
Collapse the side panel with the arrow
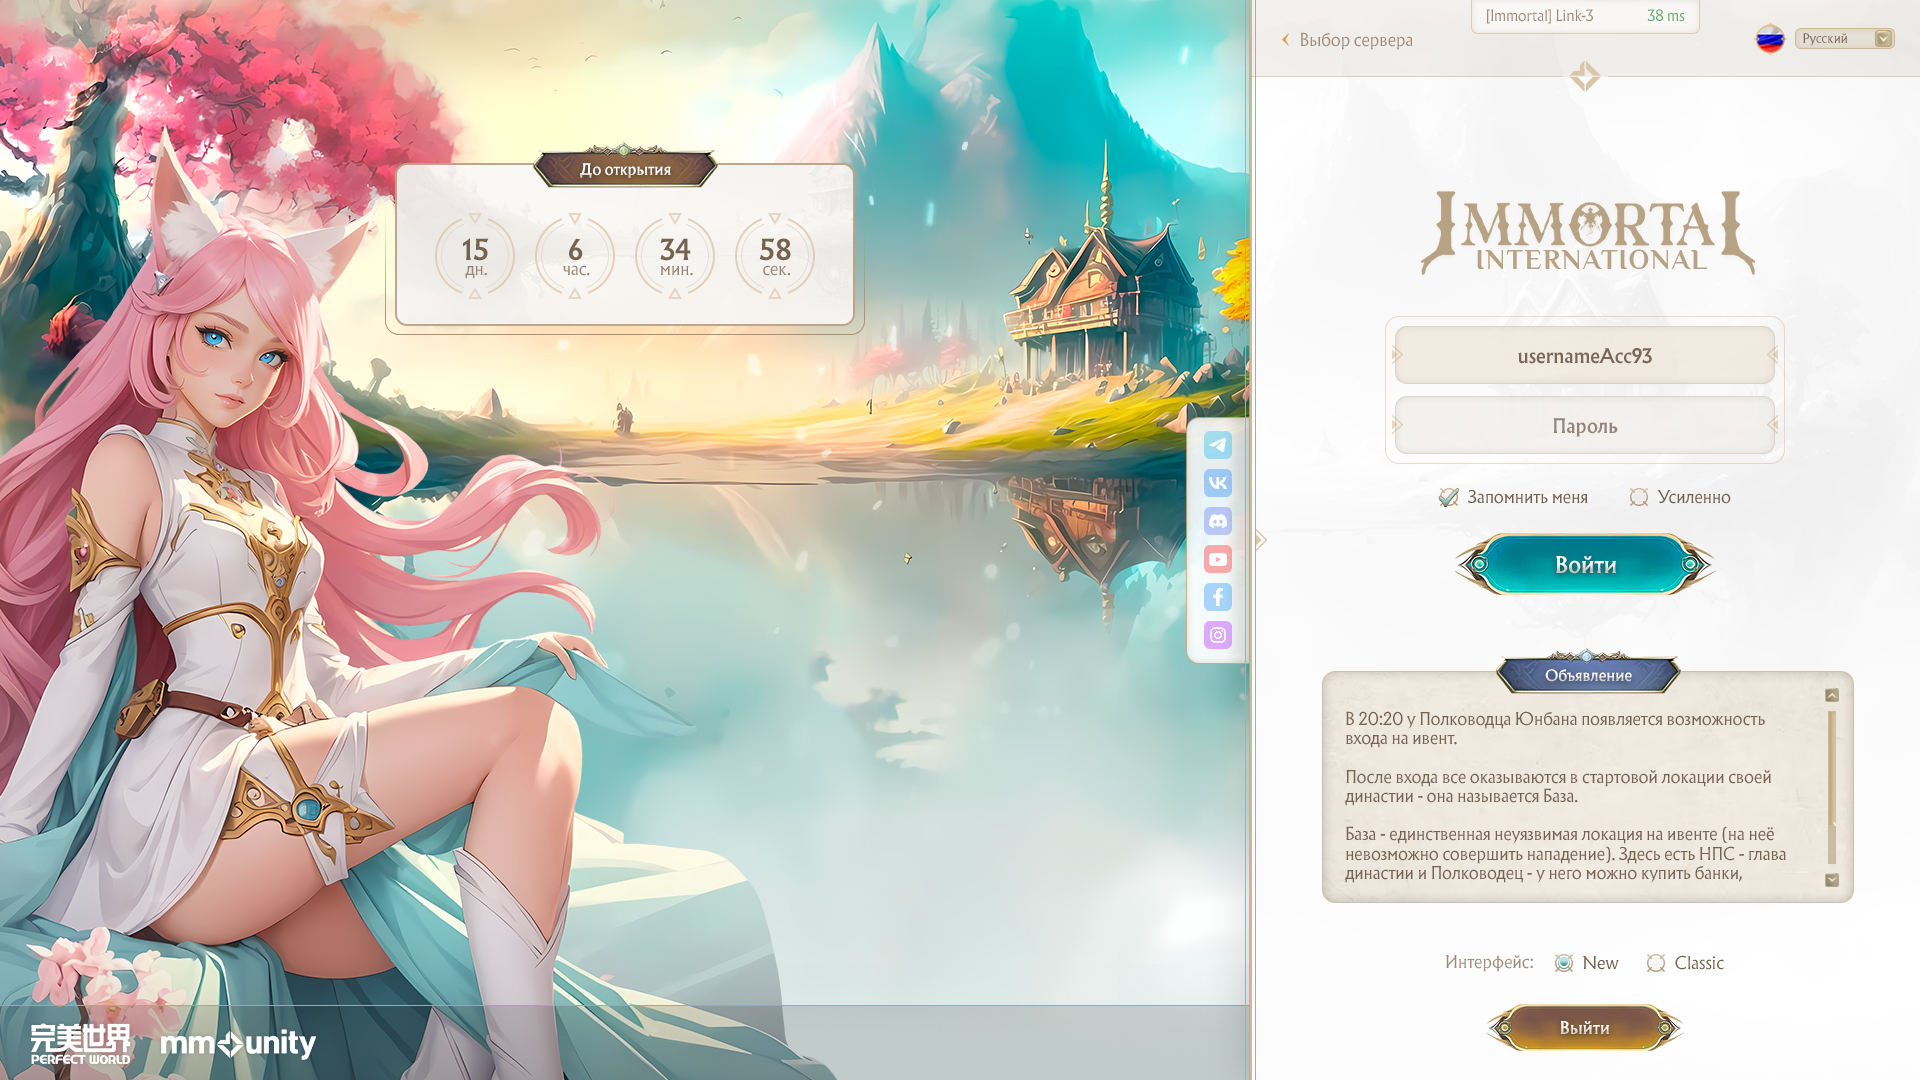[1261, 540]
